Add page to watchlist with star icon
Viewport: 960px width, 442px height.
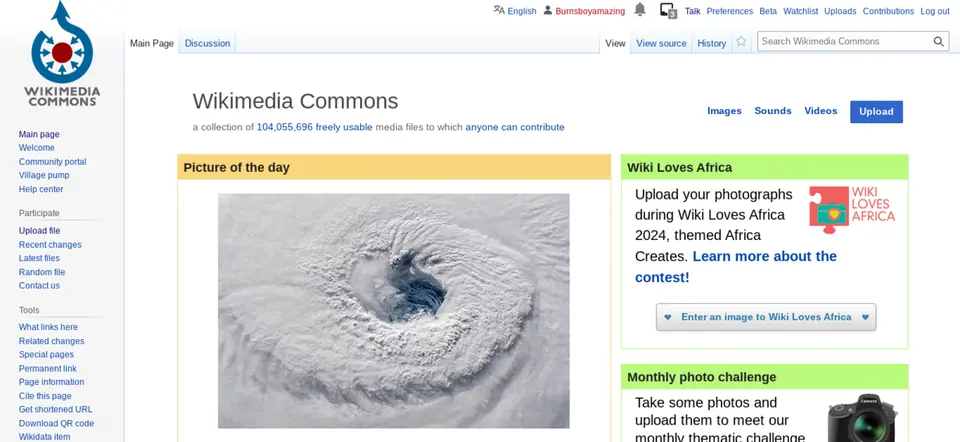pyautogui.click(x=741, y=42)
